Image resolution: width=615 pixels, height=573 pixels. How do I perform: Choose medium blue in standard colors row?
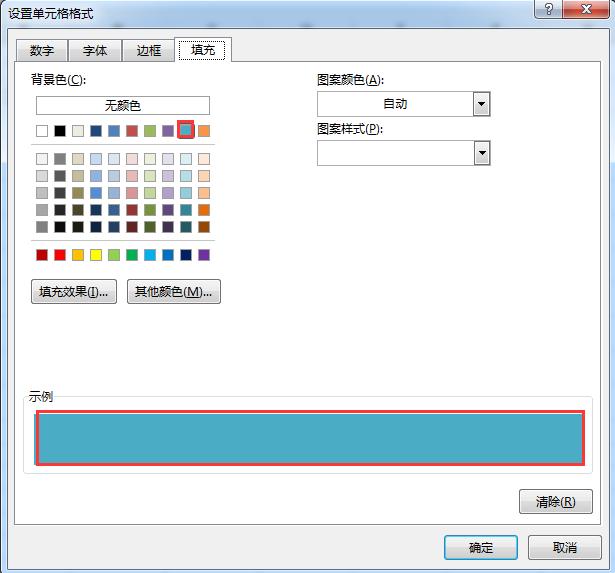pos(168,255)
